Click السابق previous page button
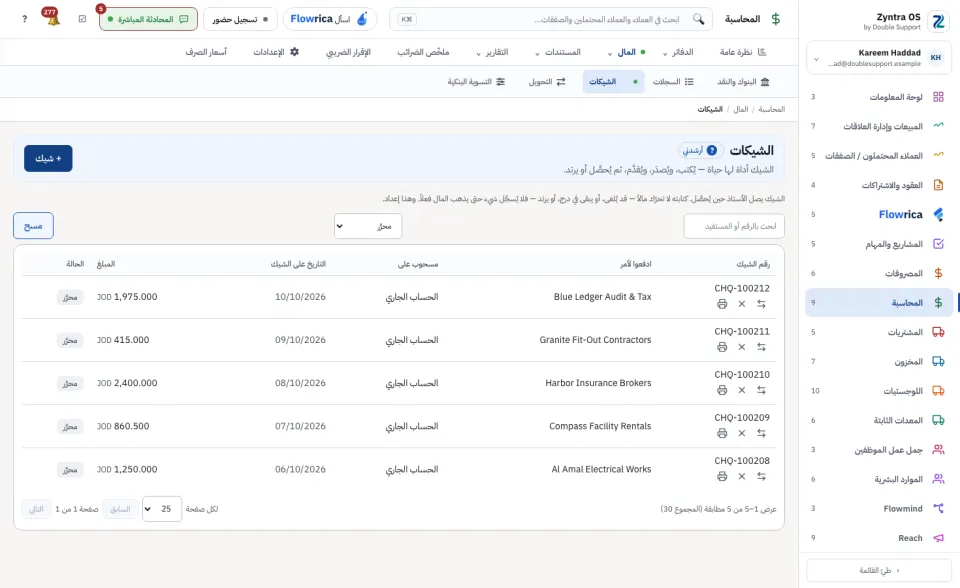The height and width of the screenshot is (588, 960). [x=120, y=509]
